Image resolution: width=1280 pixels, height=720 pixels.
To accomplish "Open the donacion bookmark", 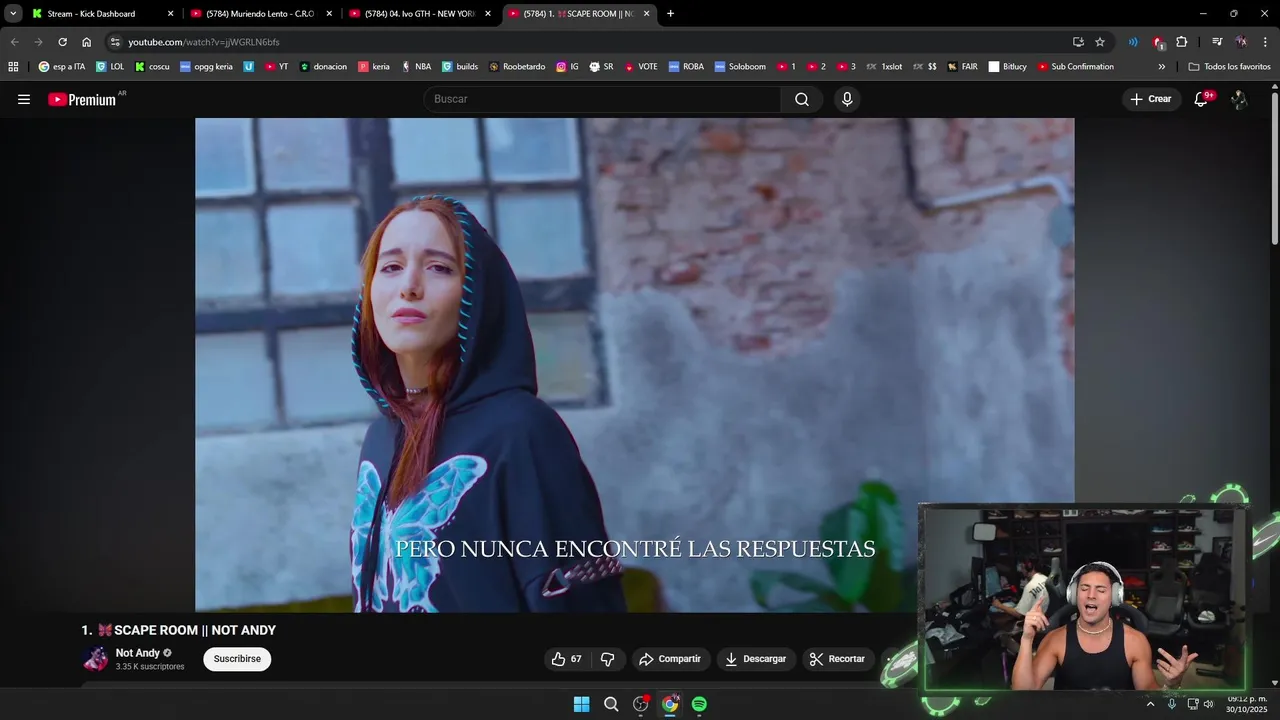I will 323,67.
